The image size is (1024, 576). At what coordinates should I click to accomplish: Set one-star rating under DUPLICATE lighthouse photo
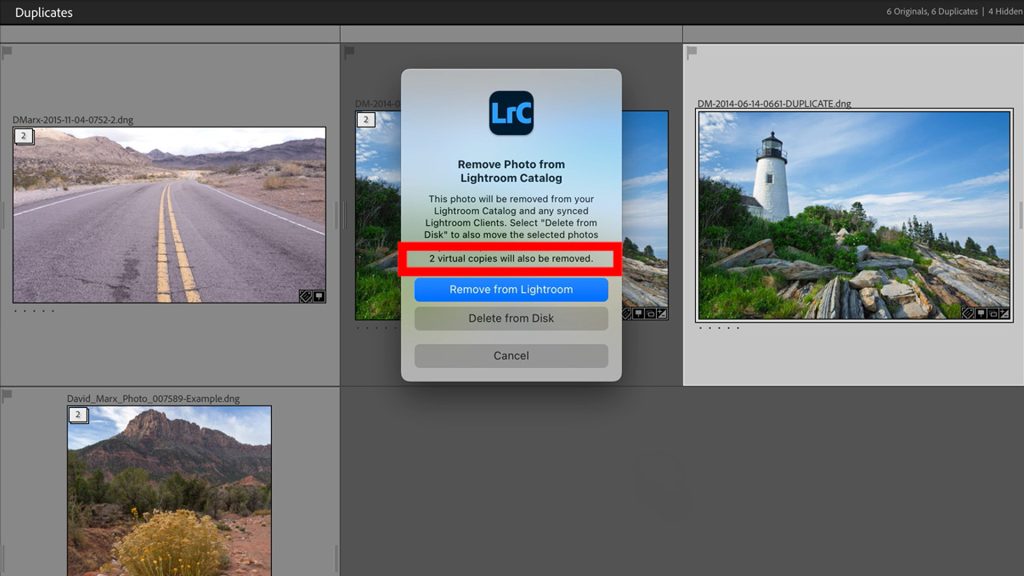tap(701, 328)
